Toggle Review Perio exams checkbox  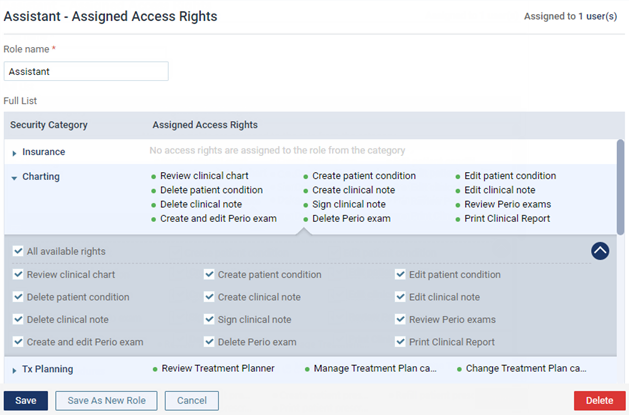400,319
